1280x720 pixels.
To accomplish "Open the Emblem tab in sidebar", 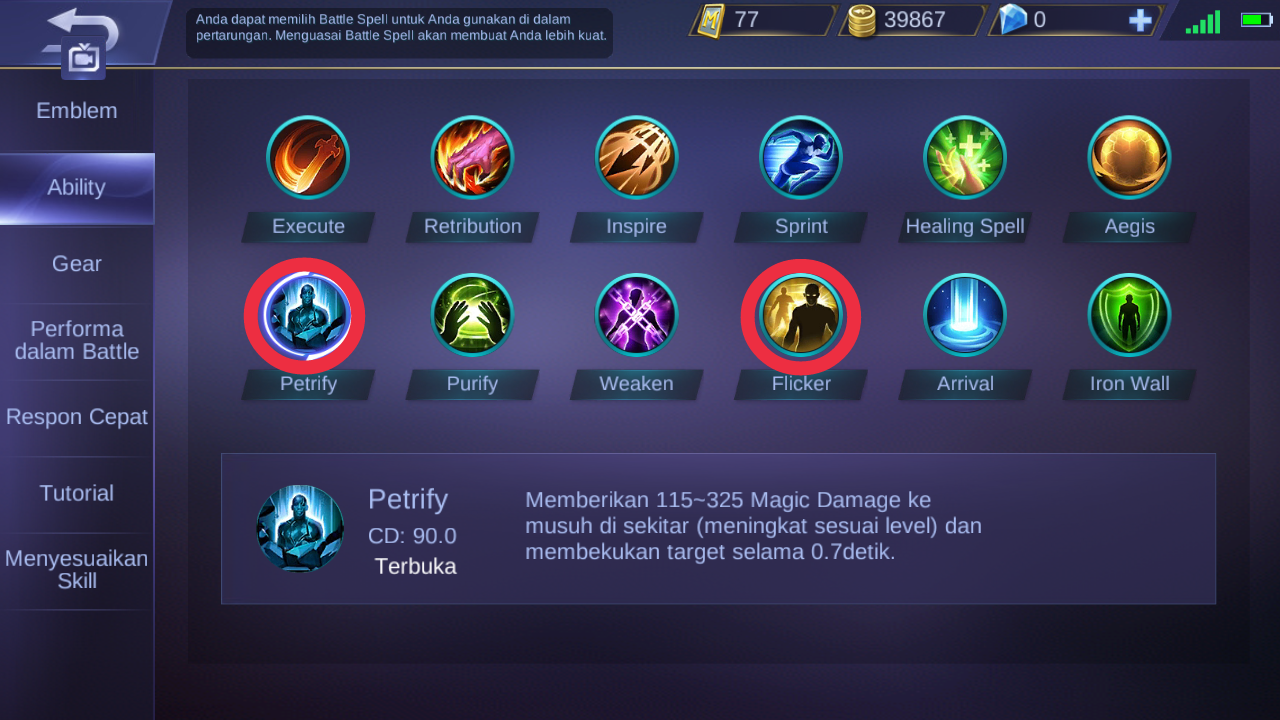I will [77, 111].
